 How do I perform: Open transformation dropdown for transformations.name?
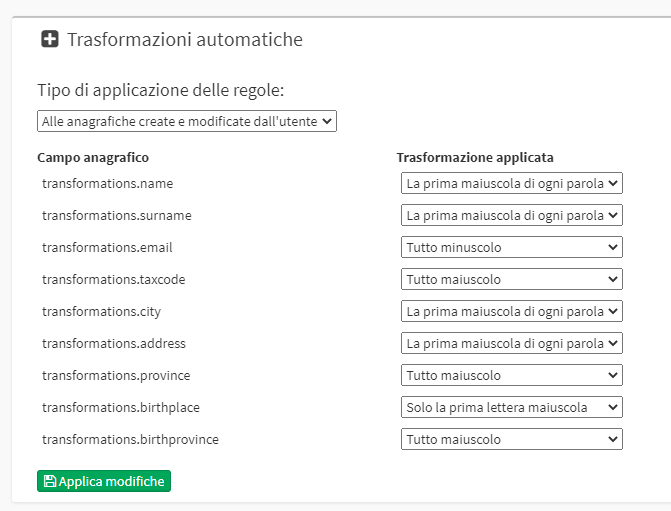pyautogui.click(x=512, y=183)
